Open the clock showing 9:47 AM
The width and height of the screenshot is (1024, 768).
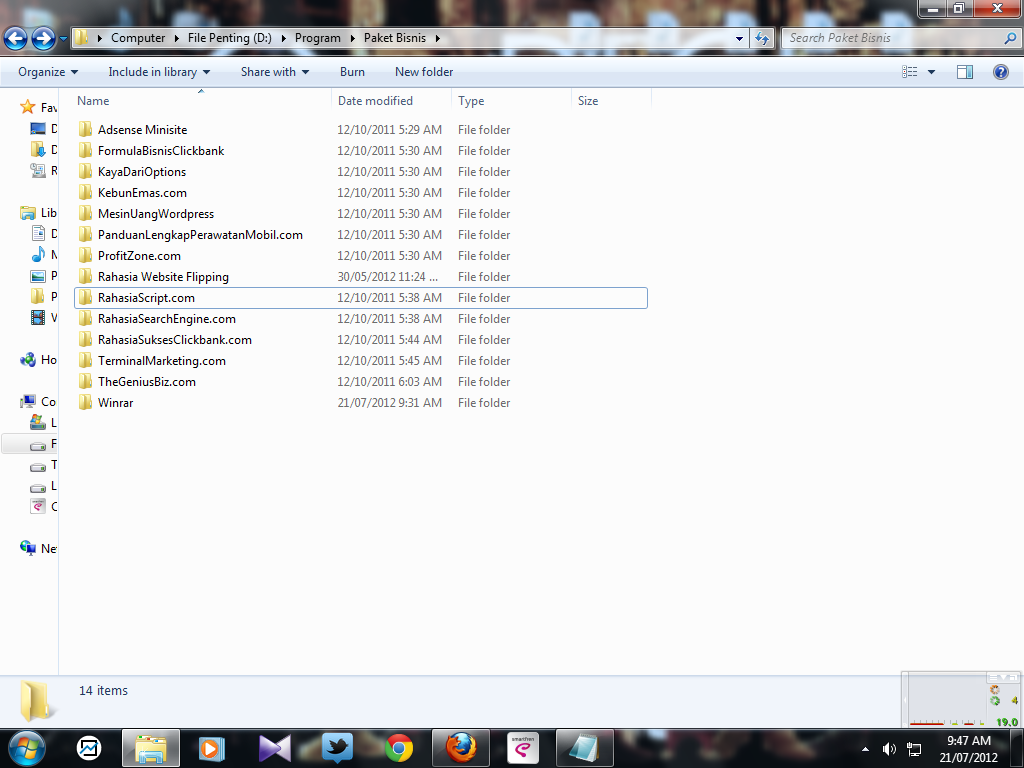(x=968, y=749)
